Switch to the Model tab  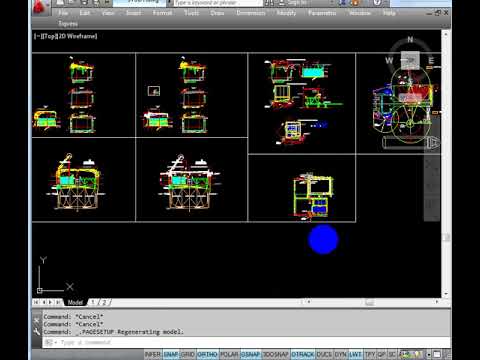75,302
